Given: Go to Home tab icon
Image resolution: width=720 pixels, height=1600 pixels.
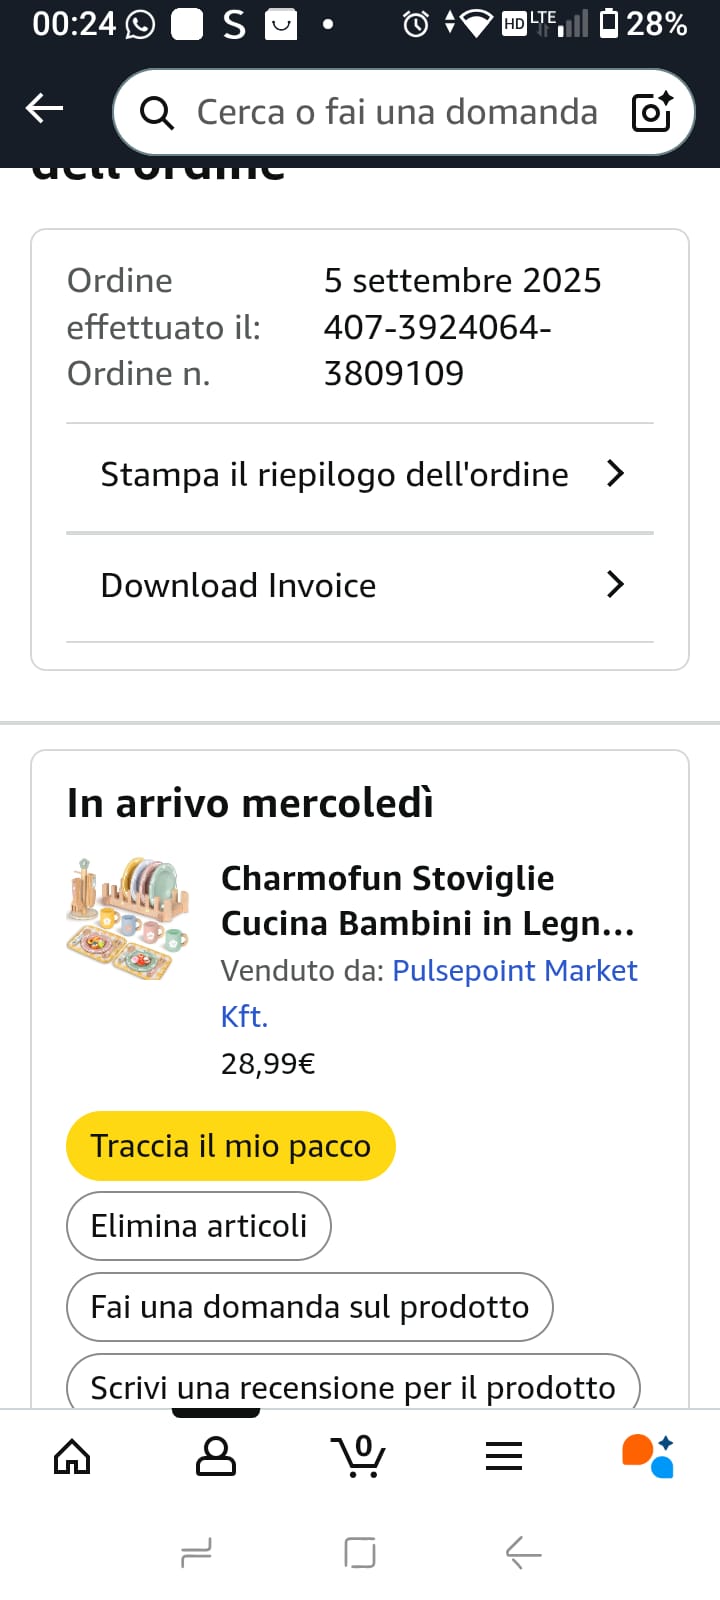Looking at the screenshot, I should [x=72, y=1456].
